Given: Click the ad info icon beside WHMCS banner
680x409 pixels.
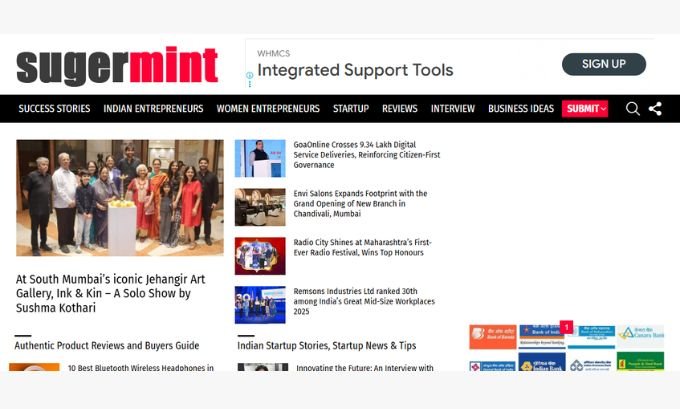Looking at the screenshot, I should click(x=250, y=75).
